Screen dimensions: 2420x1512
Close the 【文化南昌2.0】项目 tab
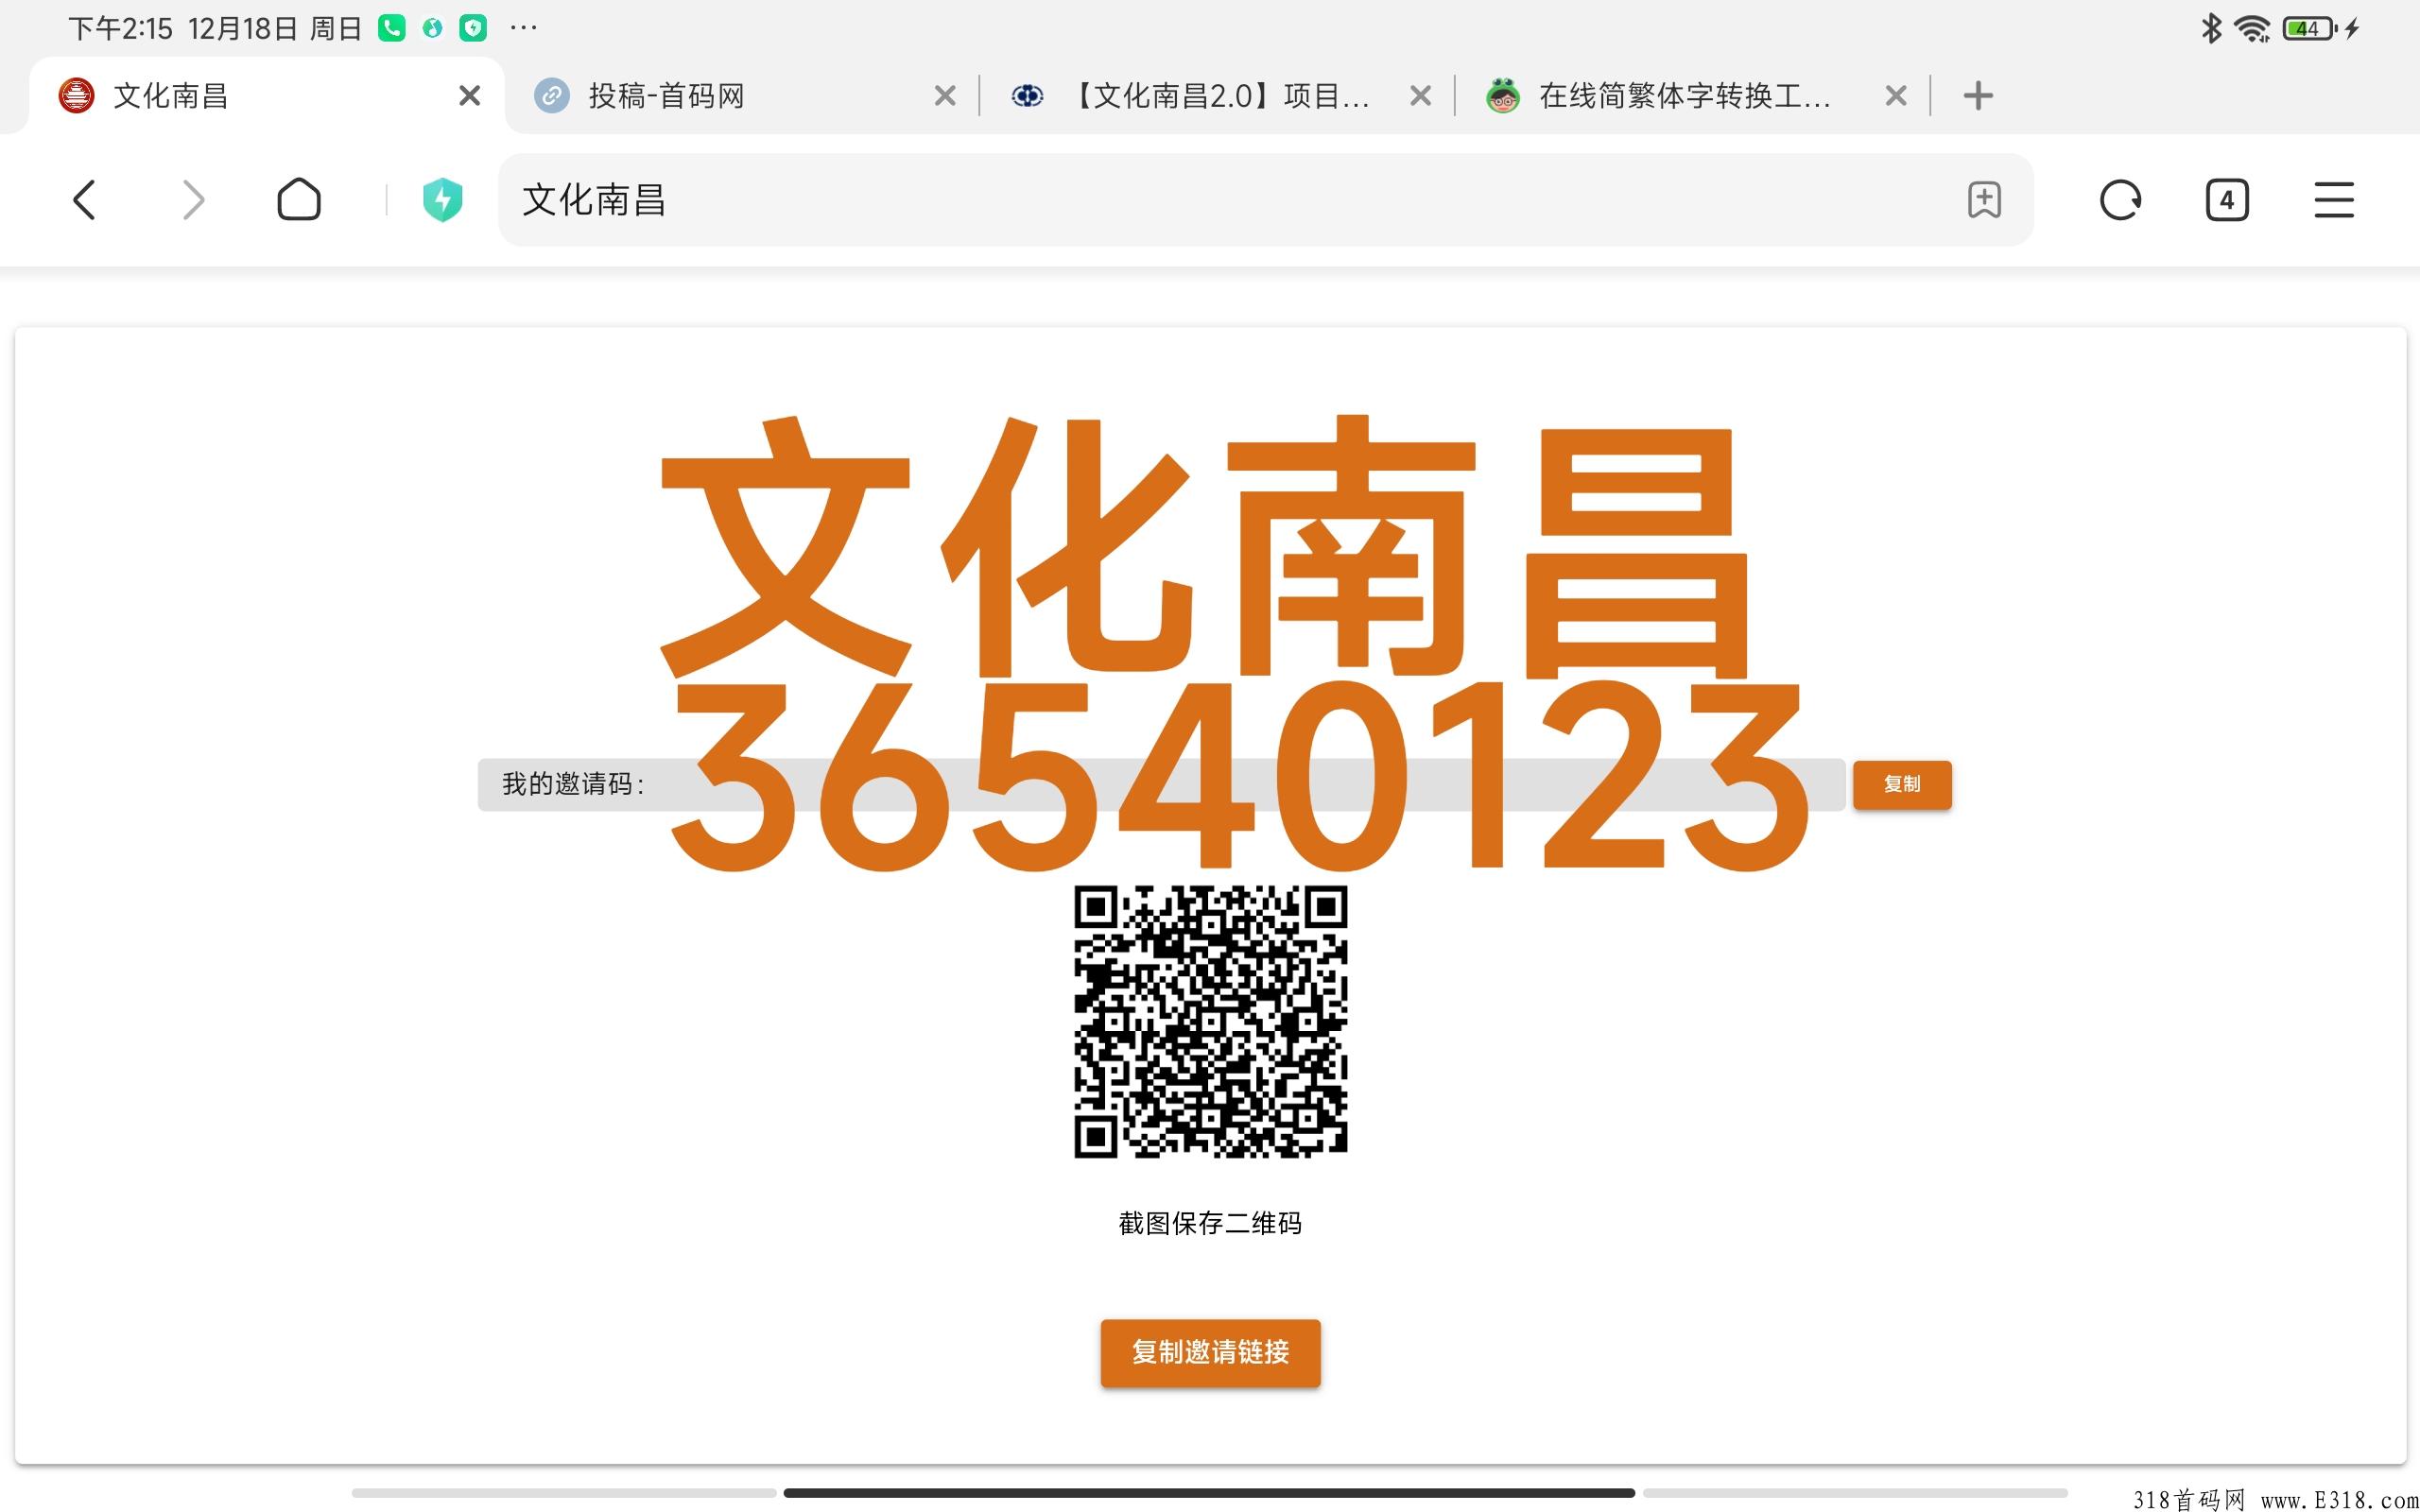1420,96
